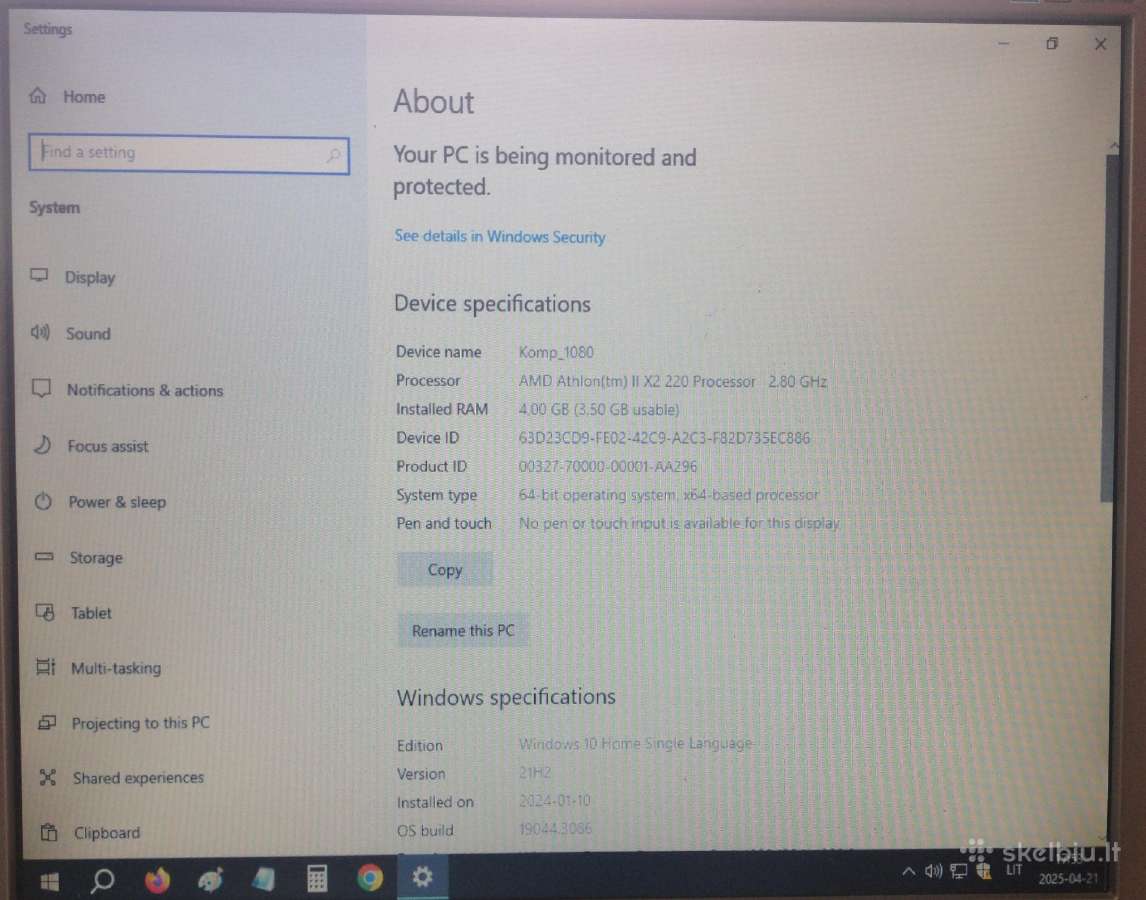Click the Version value 21H2

534,773
